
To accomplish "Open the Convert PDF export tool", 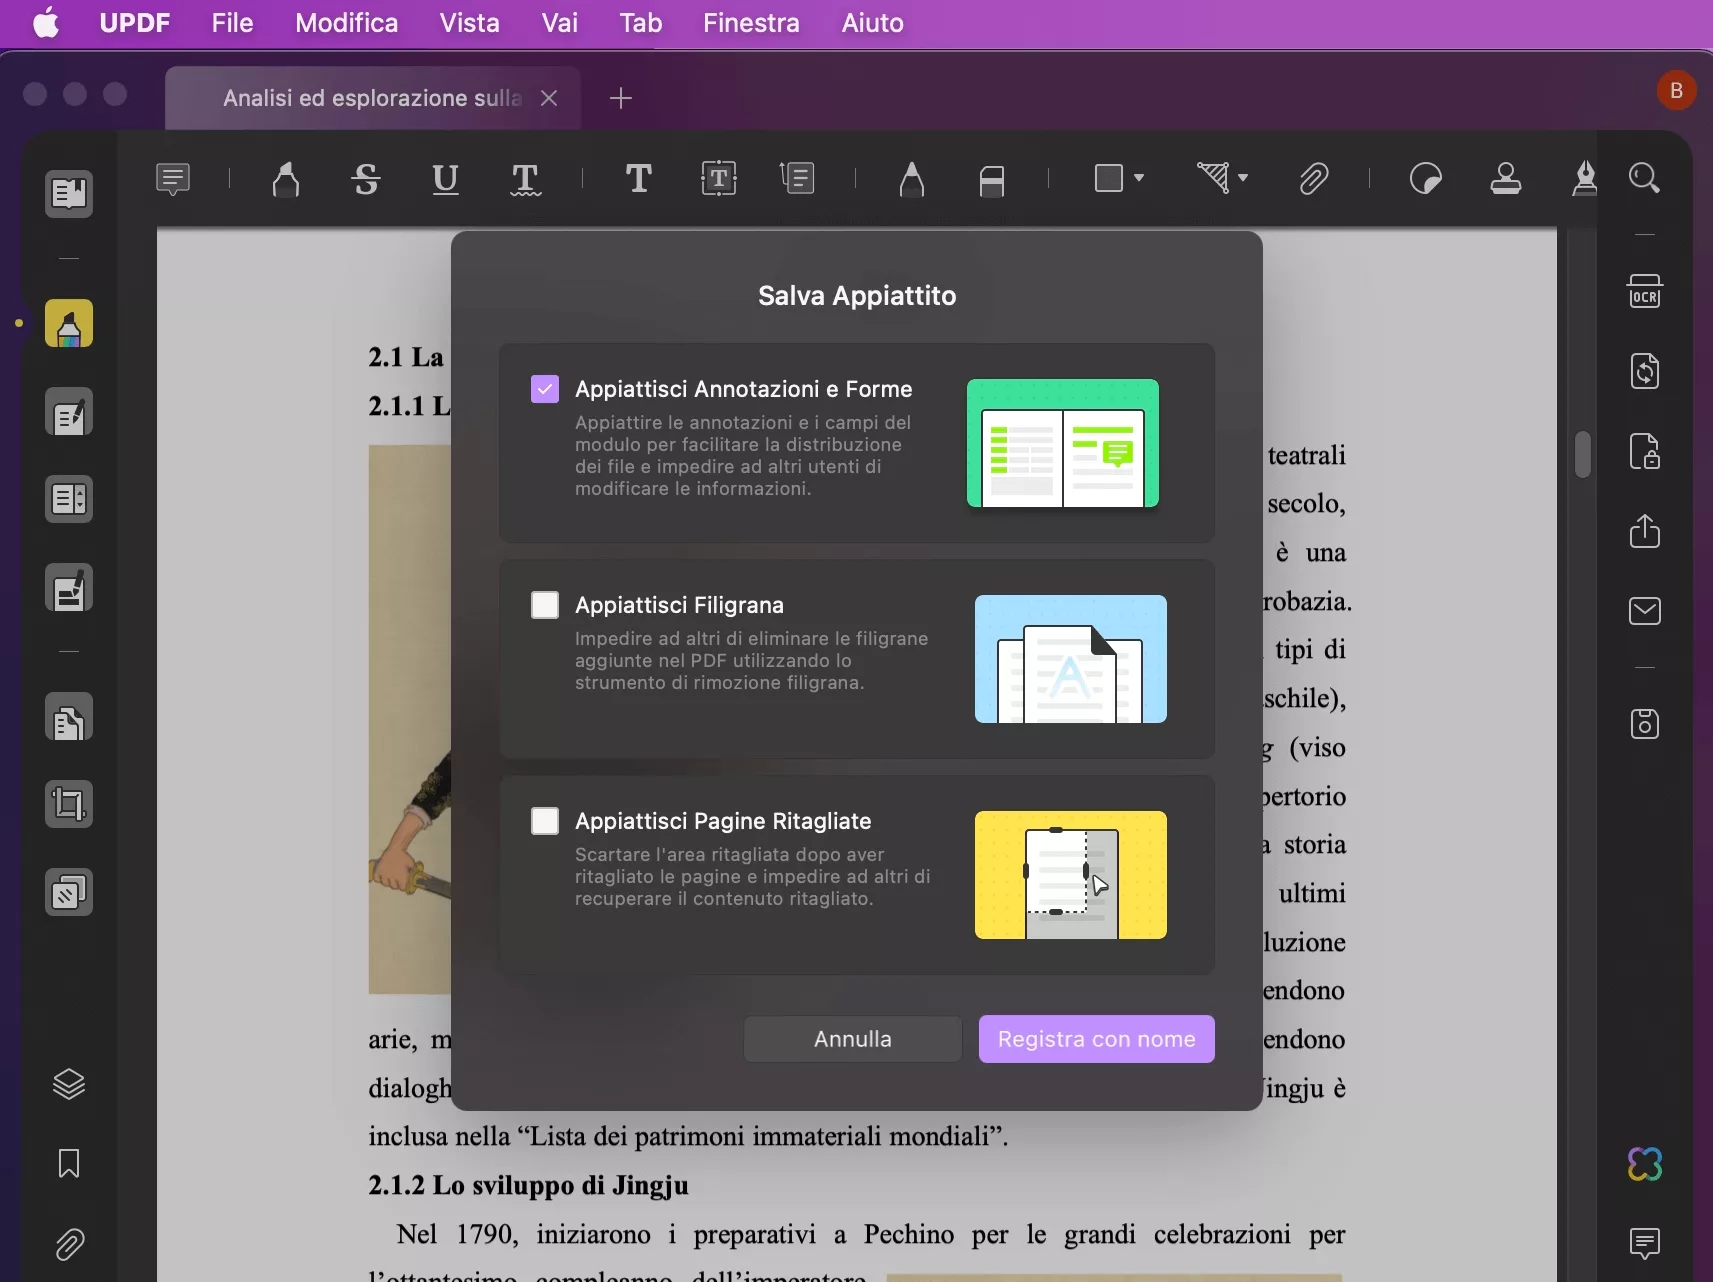I will click(1645, 371).
